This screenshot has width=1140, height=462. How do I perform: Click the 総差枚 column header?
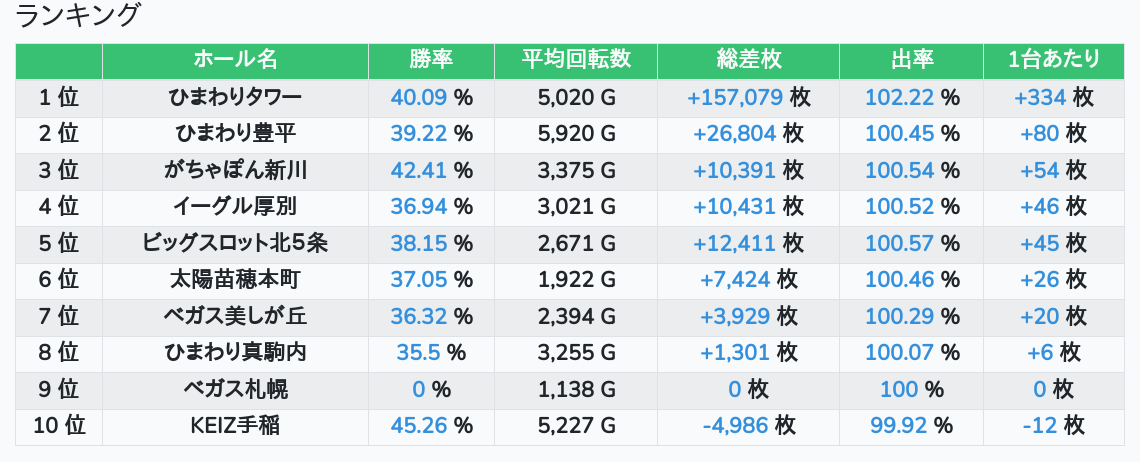[x=748, y=60]
